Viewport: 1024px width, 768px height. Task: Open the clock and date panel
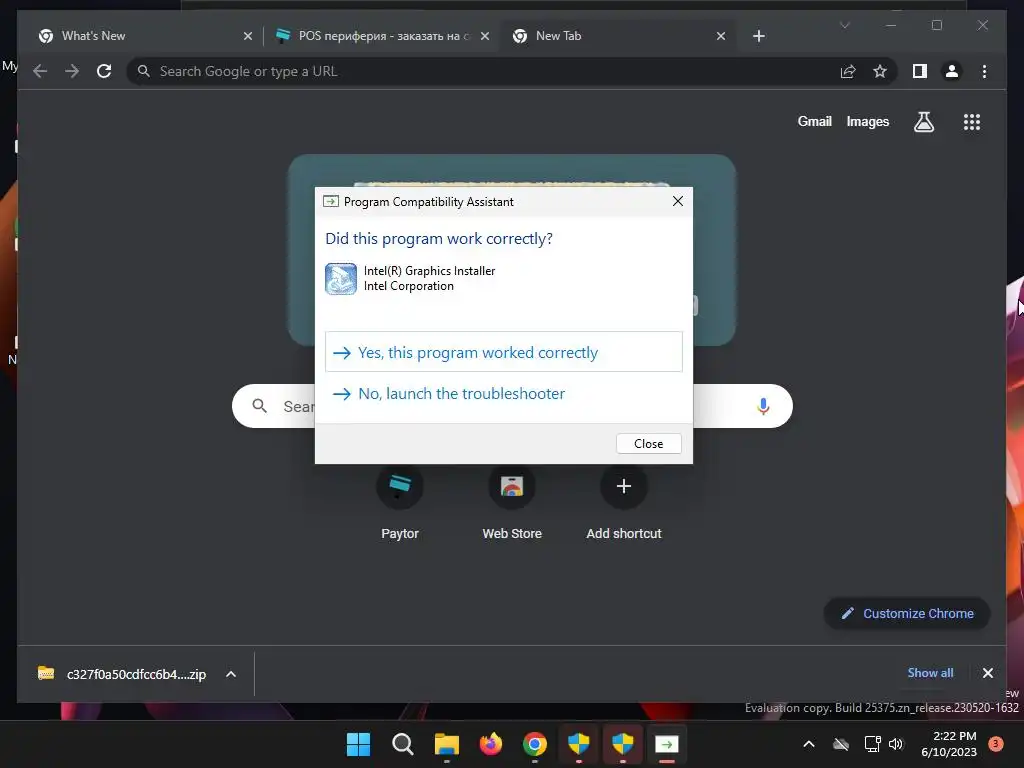(x=948, y=744)
